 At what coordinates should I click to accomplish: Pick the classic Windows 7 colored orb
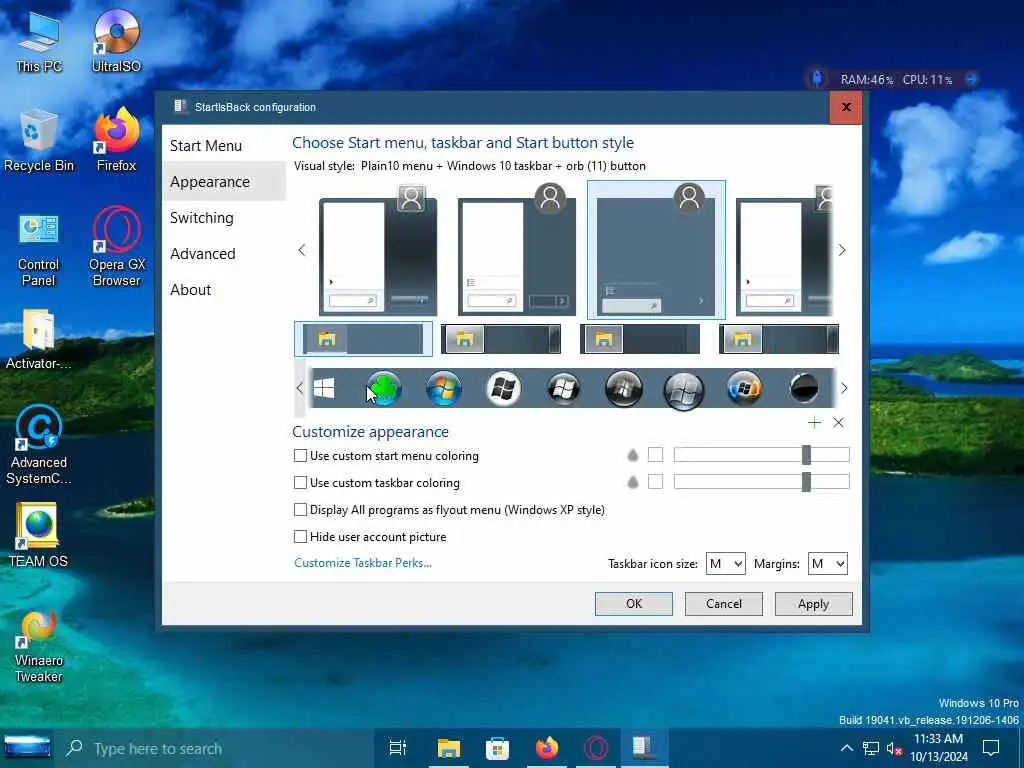coord(443,389)
